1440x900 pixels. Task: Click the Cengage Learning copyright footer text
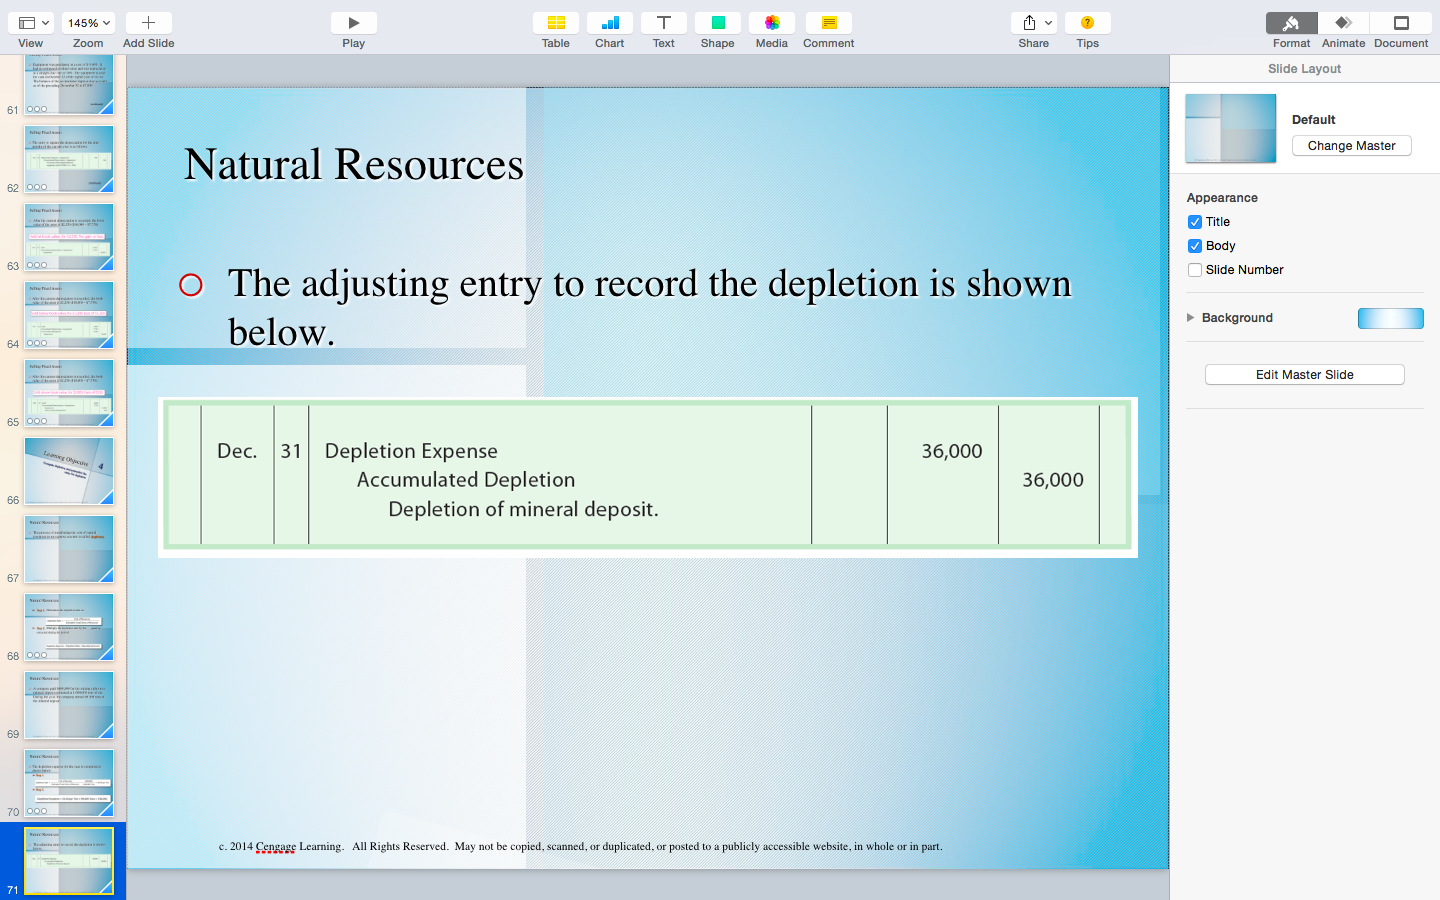pyautogui.click(x=580, y=846)
